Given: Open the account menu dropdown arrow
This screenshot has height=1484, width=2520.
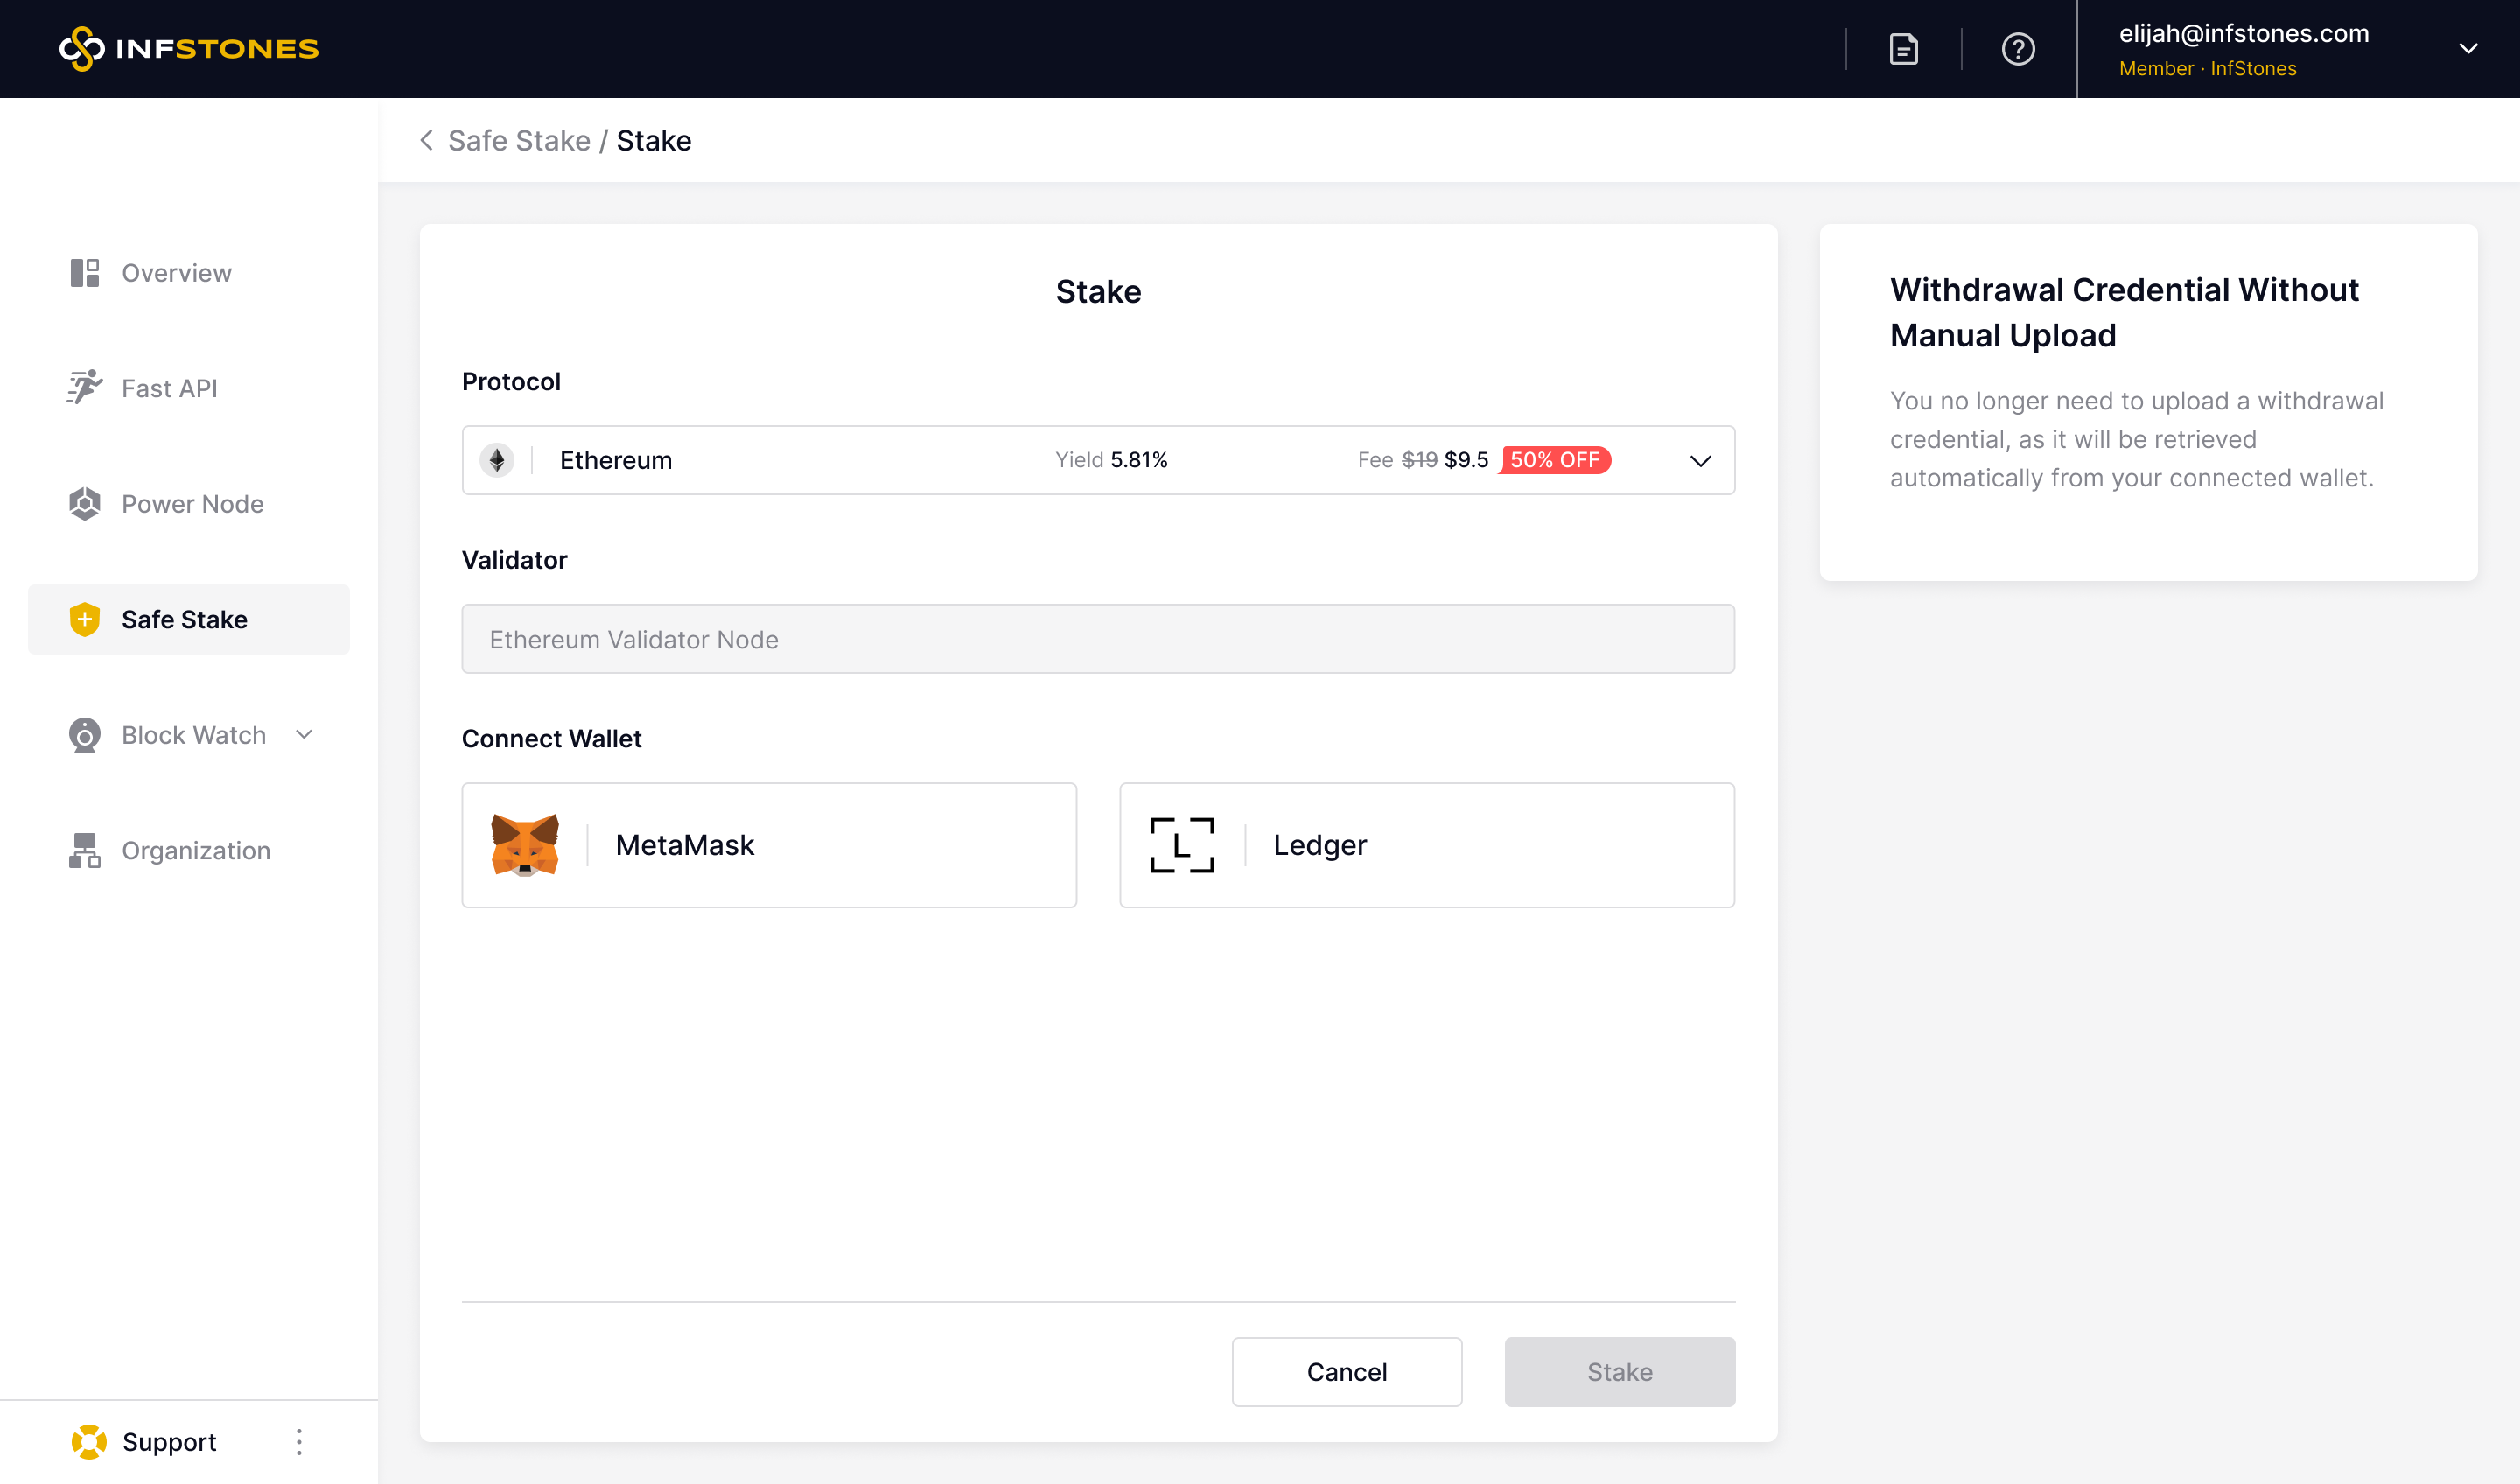Looking at the screenshot, I should 2468,49.
